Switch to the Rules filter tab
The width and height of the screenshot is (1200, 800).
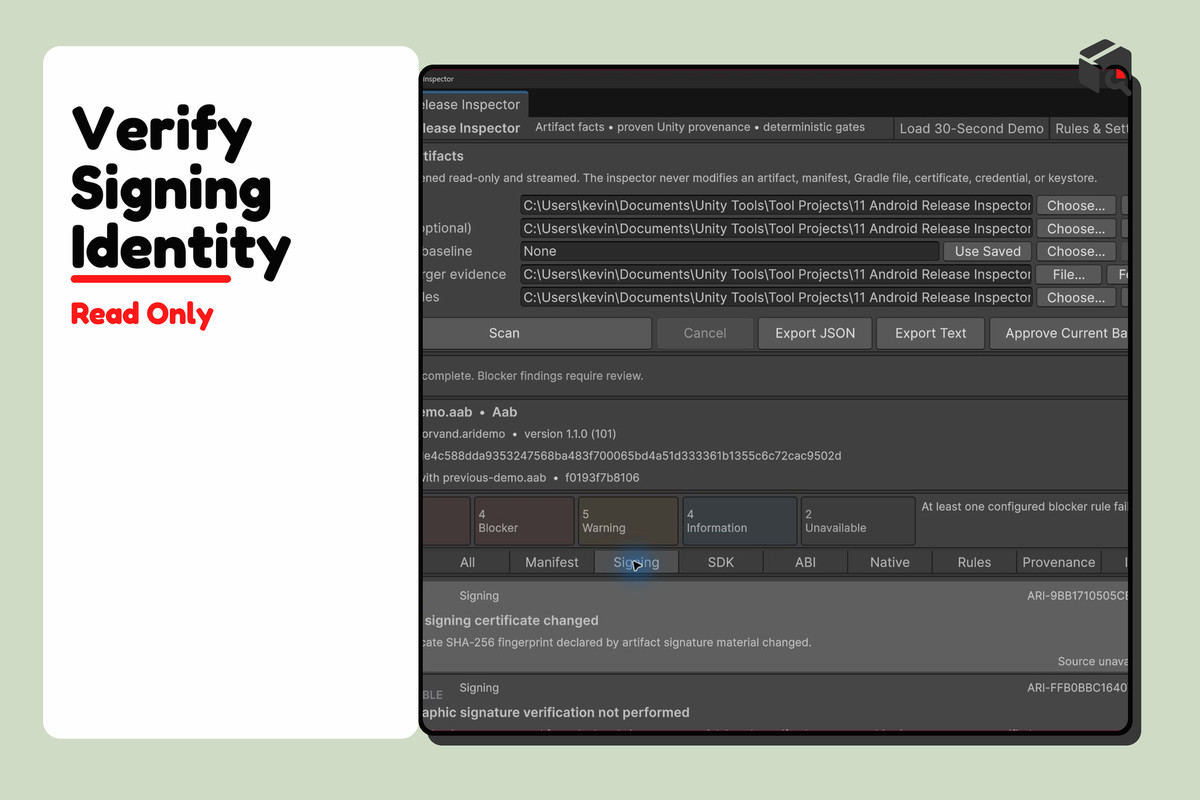pos(974,562)
